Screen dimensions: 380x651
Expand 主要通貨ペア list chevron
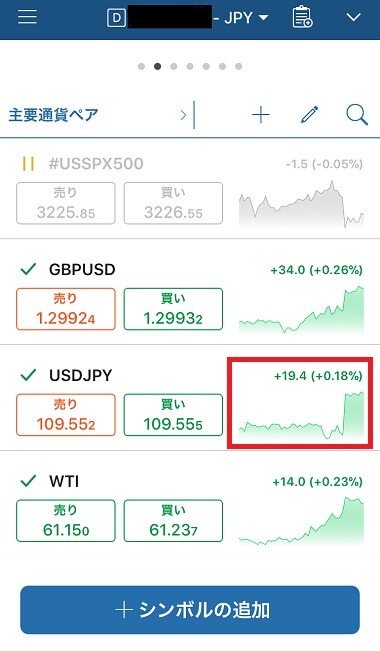click(x=183, y=115)
